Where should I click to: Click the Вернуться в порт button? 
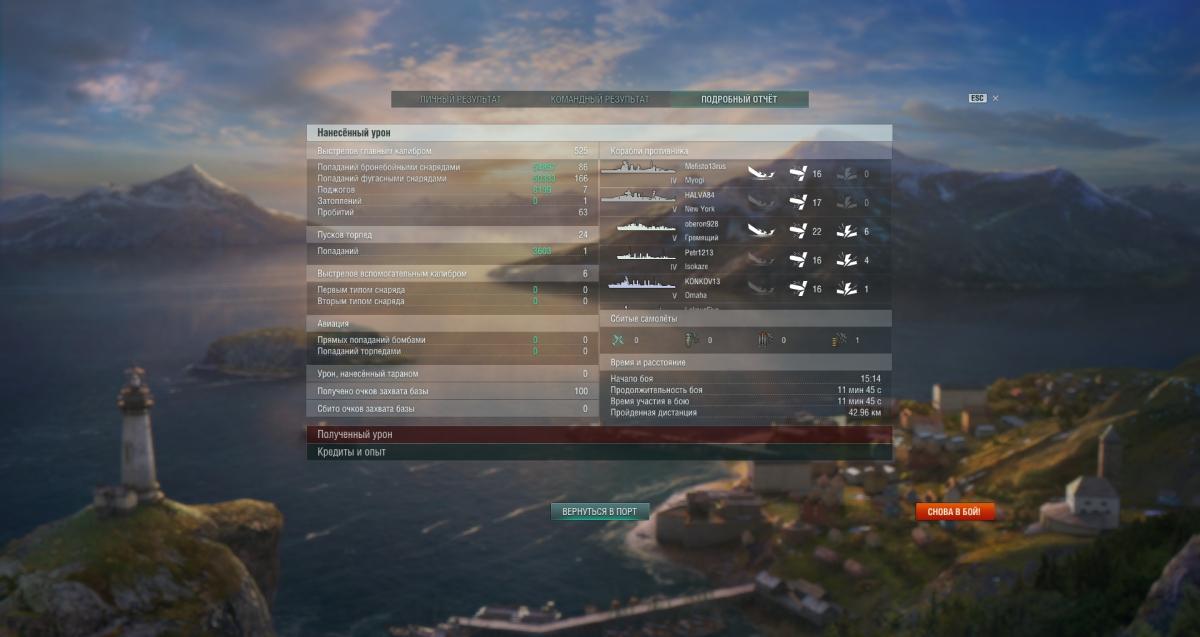coord(600,511)
